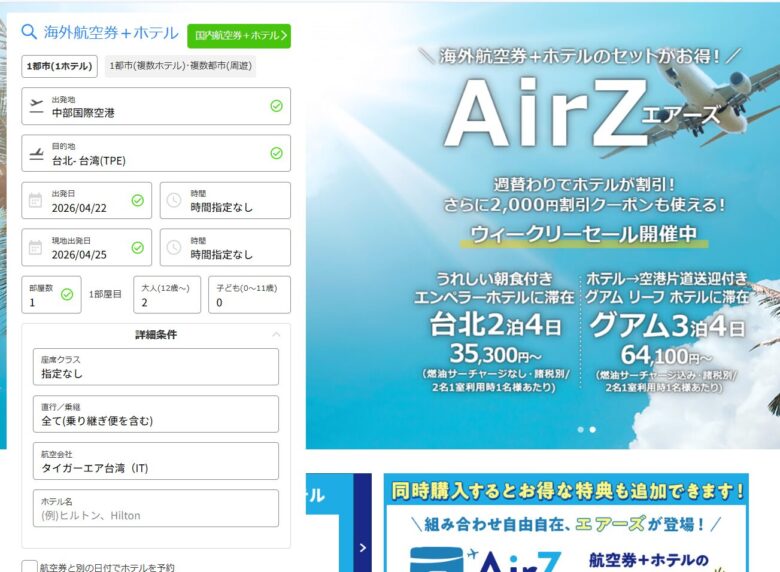Open the 大人(12歳～) adults dropdown
This screenshot has height=572, width=780.
click(x=167, y=295)
